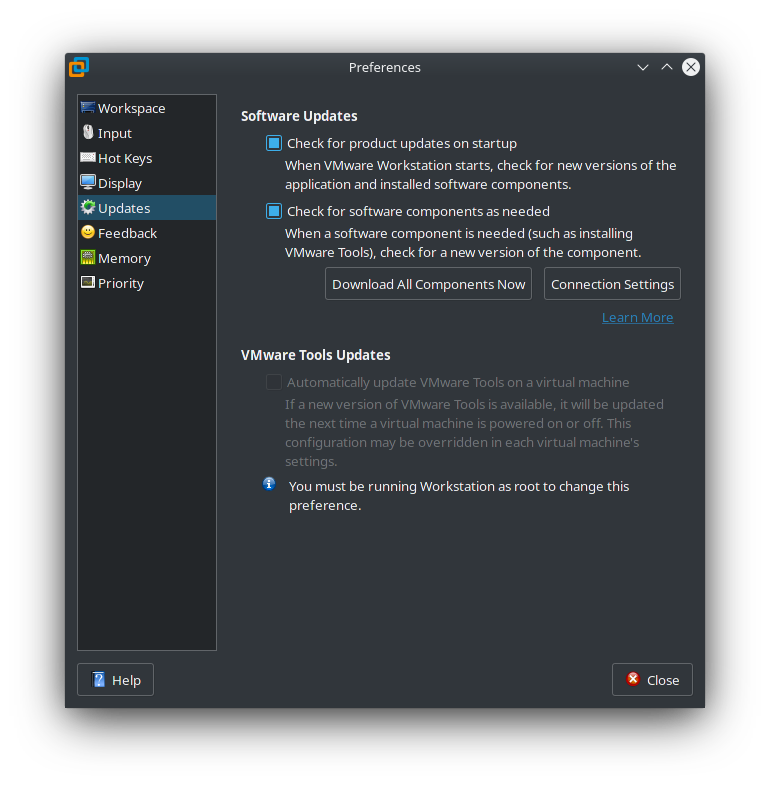The width and height of the screenshot is (770, 785).
Task: Click the Hot Keys keyboard icon
Action: pyautogui.click(x=88, y=158)
